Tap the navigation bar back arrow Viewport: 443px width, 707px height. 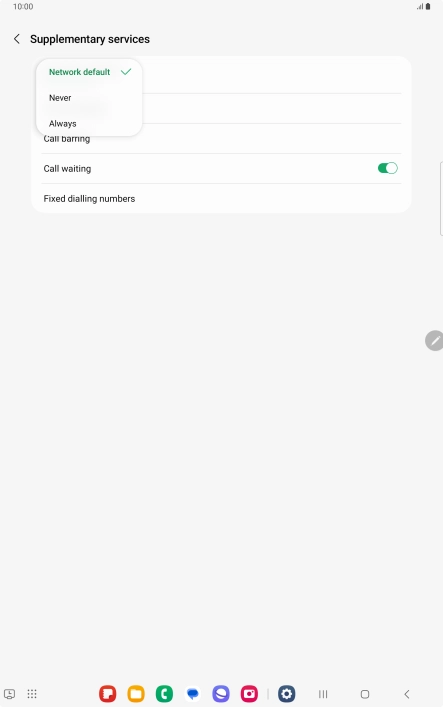tap(407, 694)
